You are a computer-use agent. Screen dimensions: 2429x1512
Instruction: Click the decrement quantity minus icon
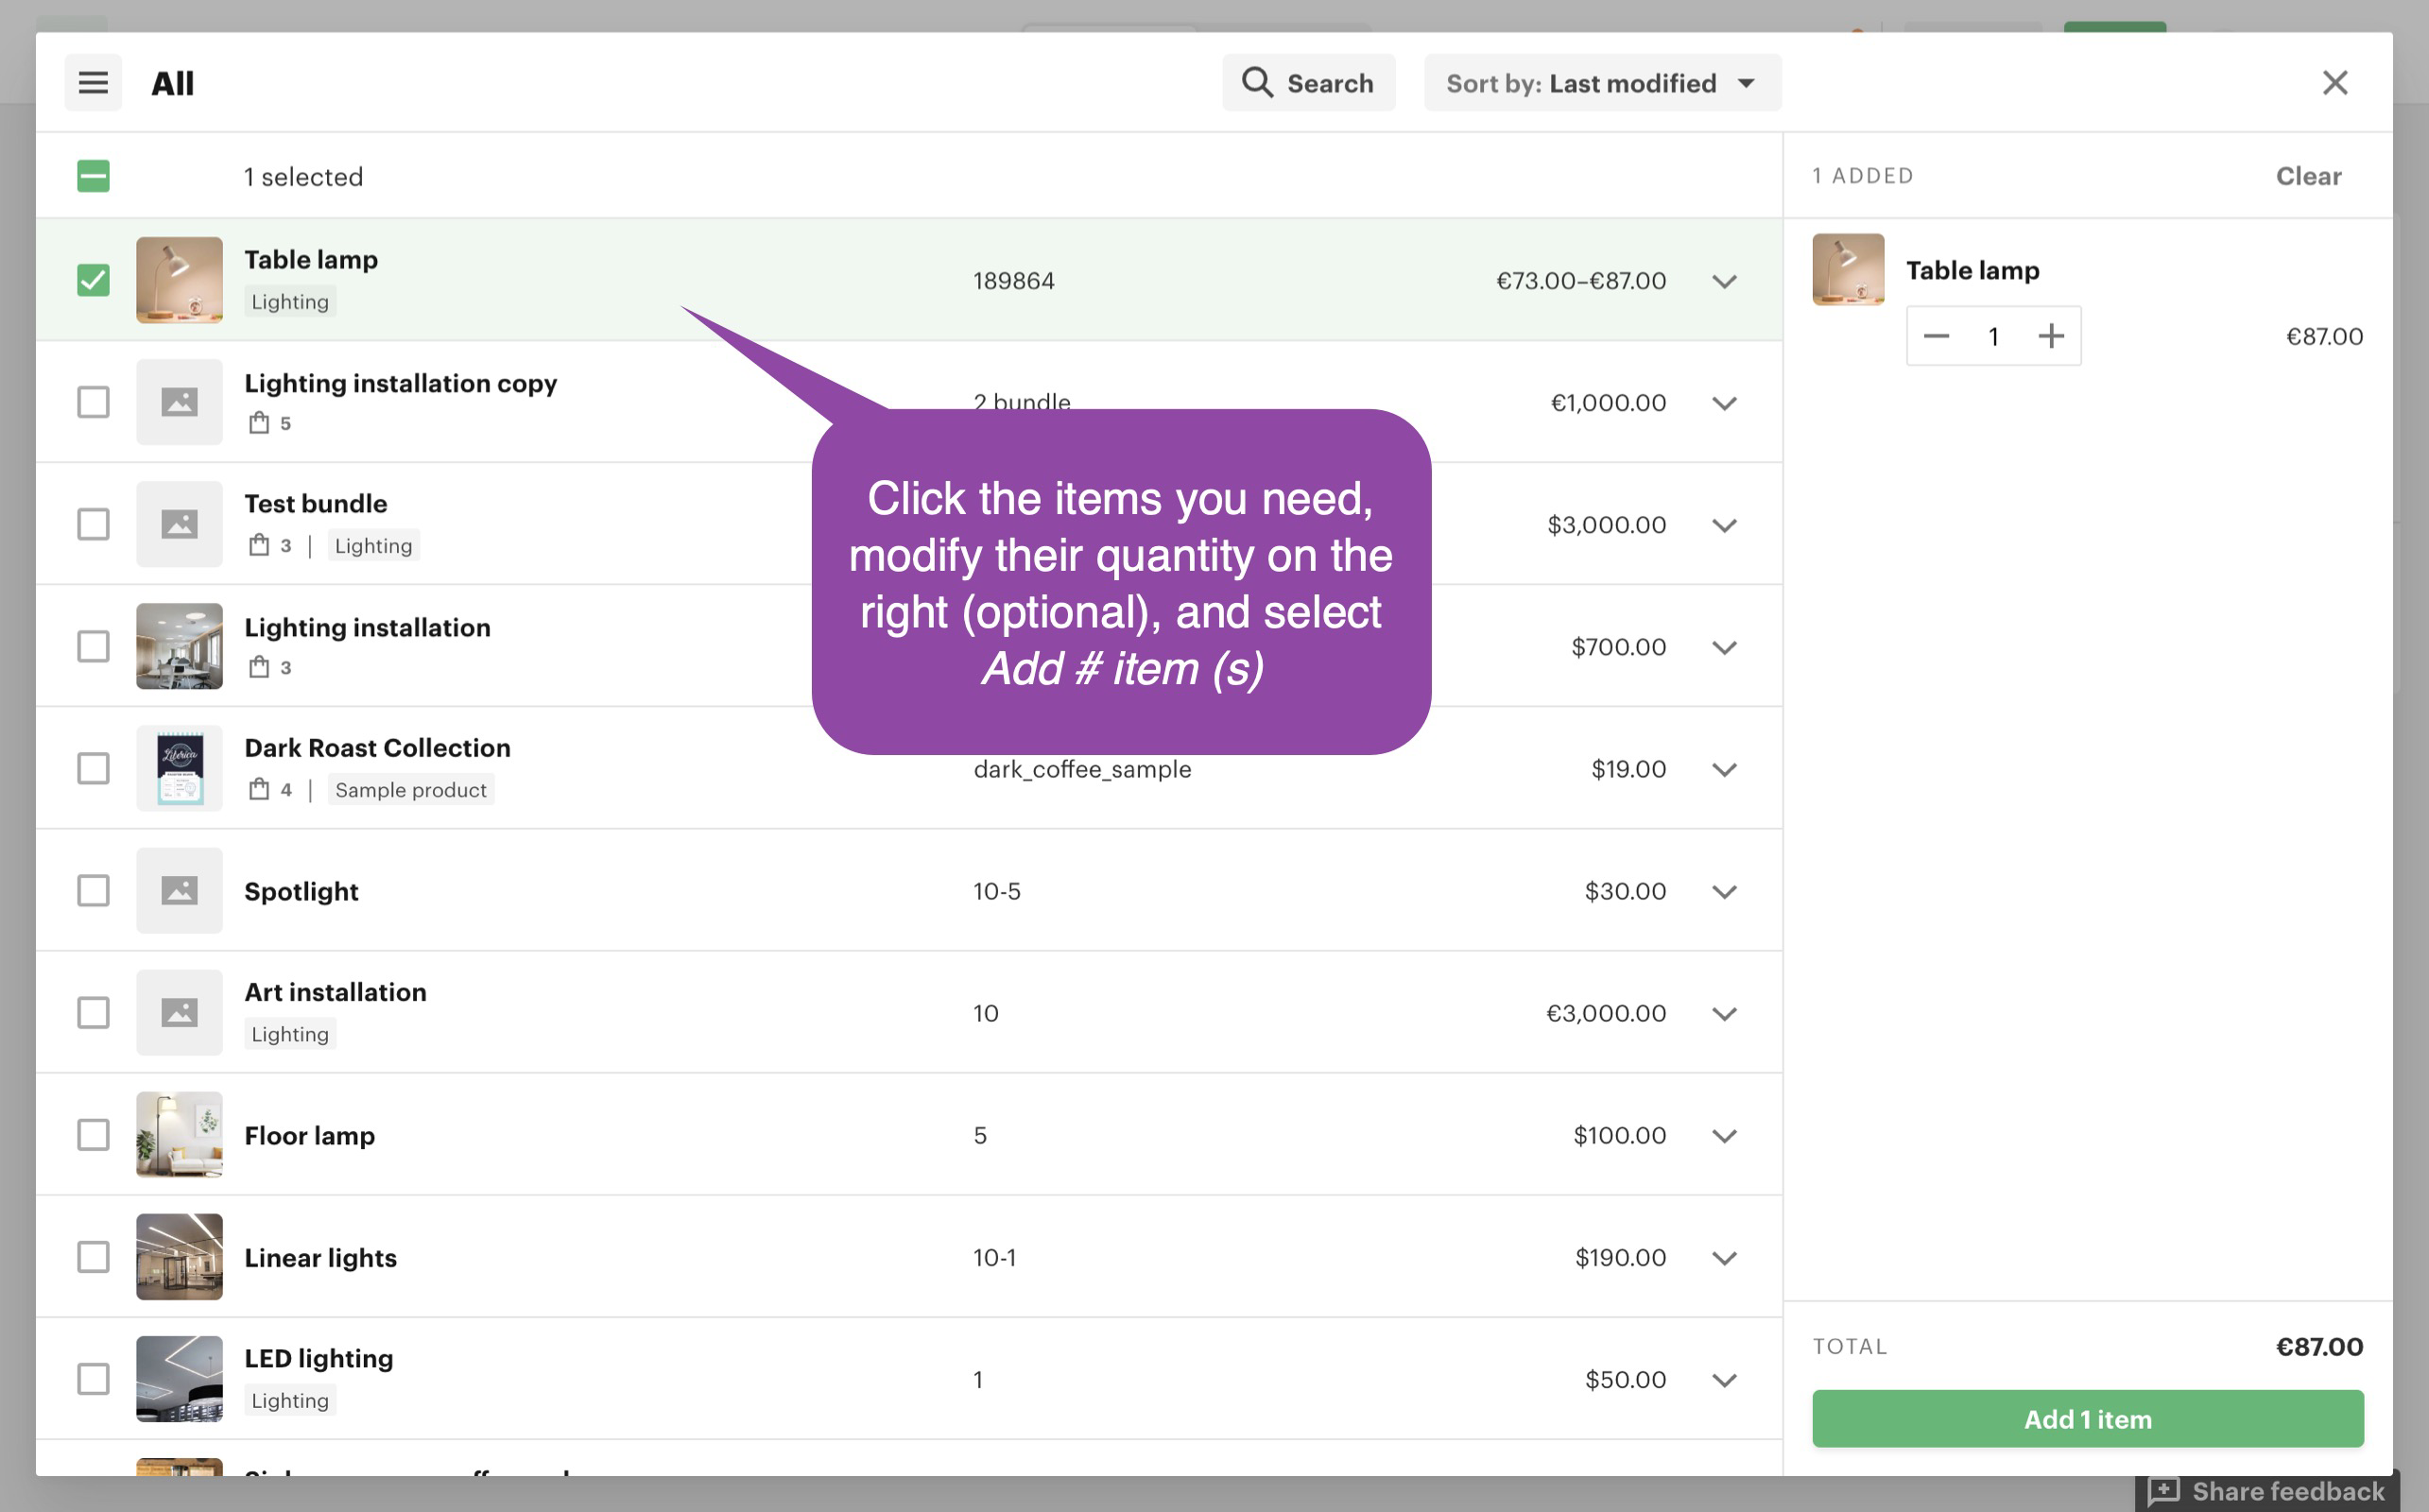(x=1938, y=335)
